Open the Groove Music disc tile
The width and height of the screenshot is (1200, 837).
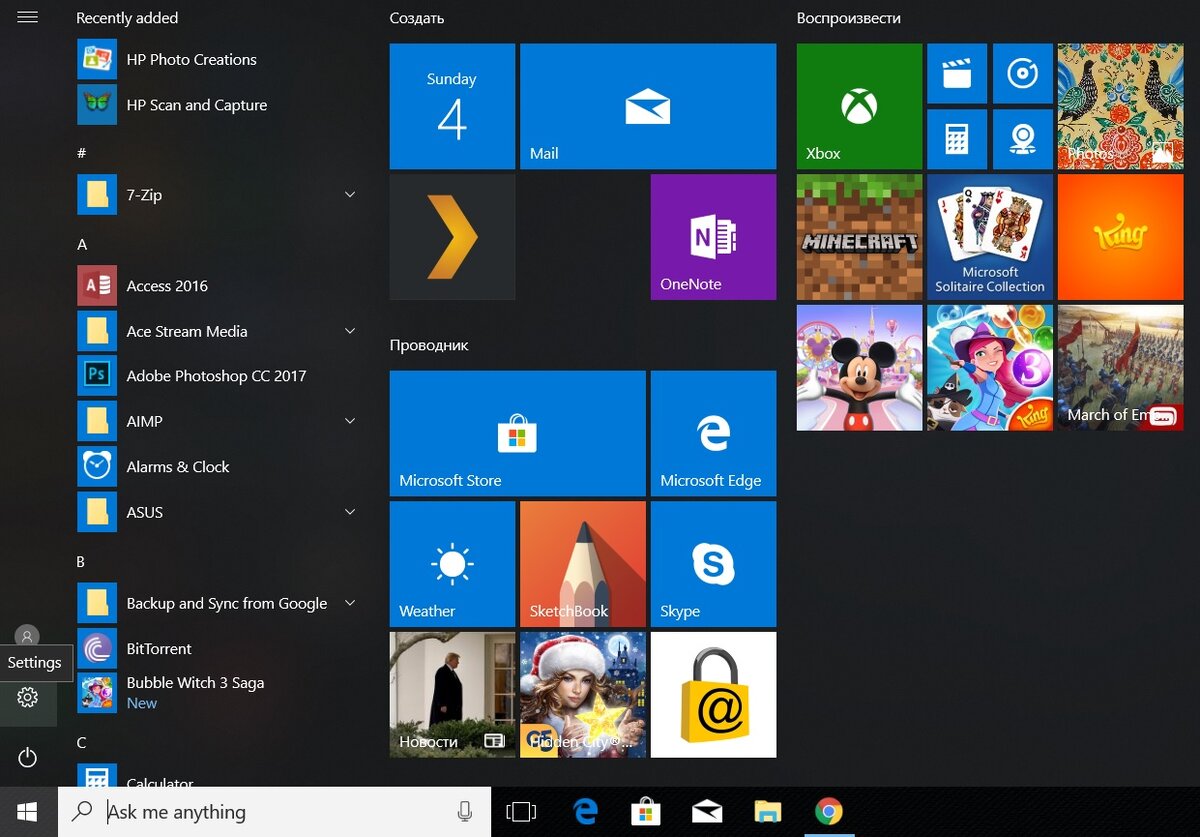pyautogui.click(x=1022, y=73)
